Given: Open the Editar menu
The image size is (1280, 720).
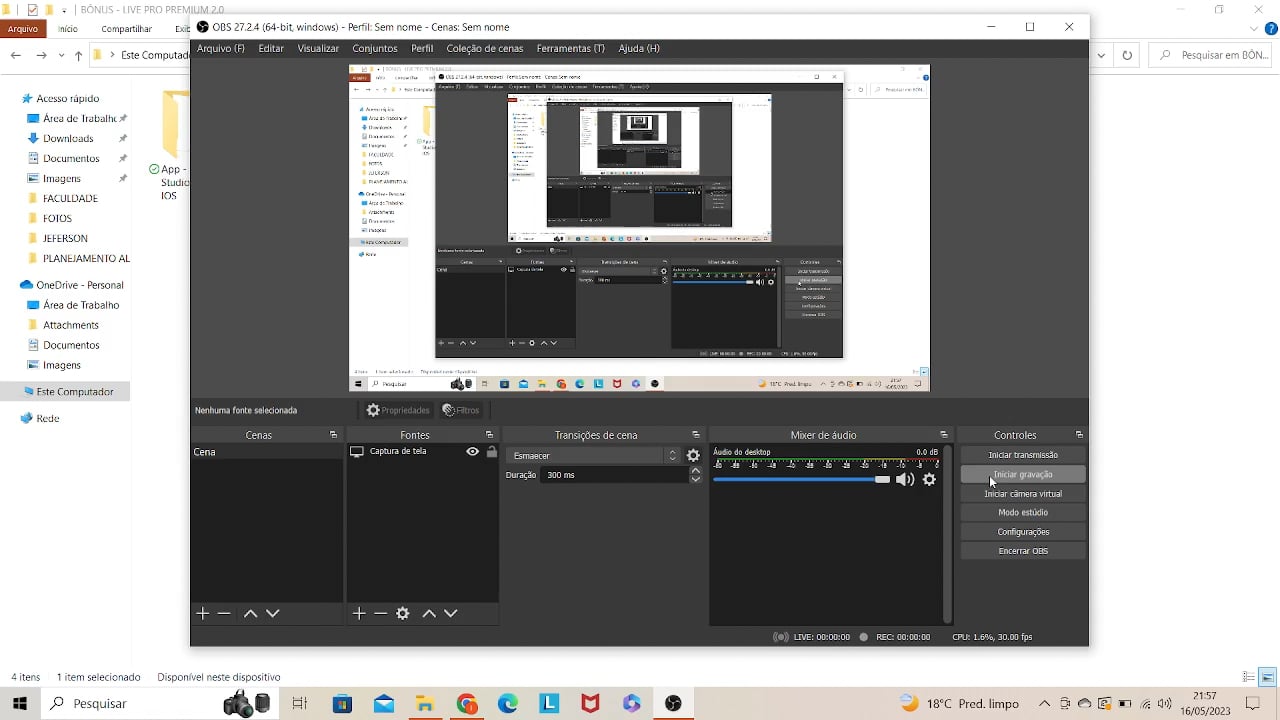Looking at the screenshot, I should coord(271,48).
